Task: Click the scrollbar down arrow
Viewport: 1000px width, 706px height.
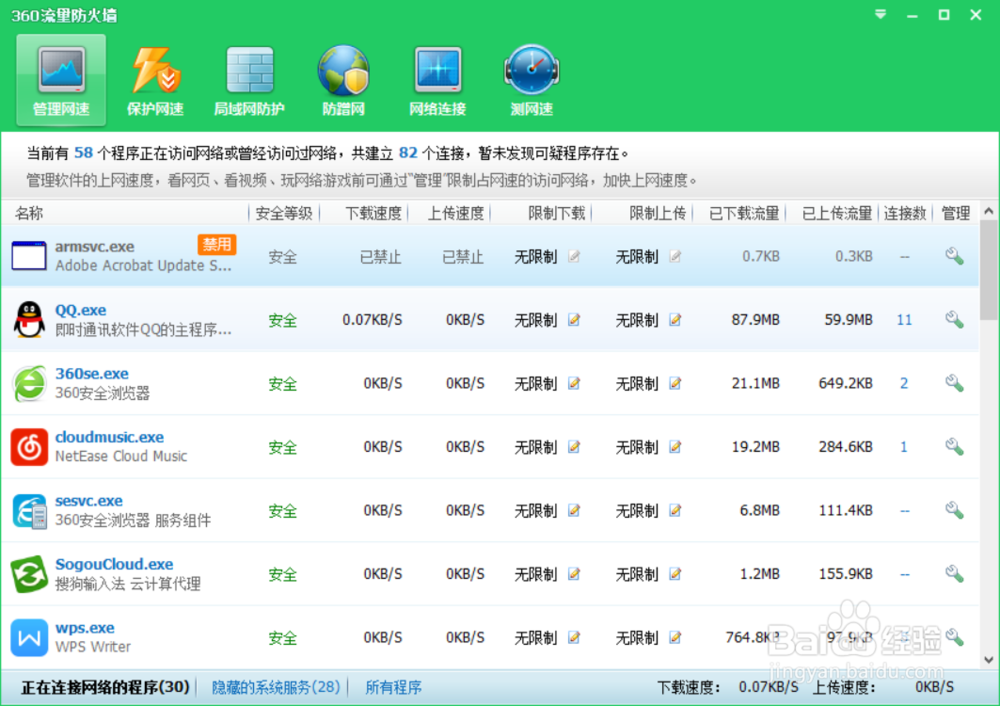Action: [989, 659]
